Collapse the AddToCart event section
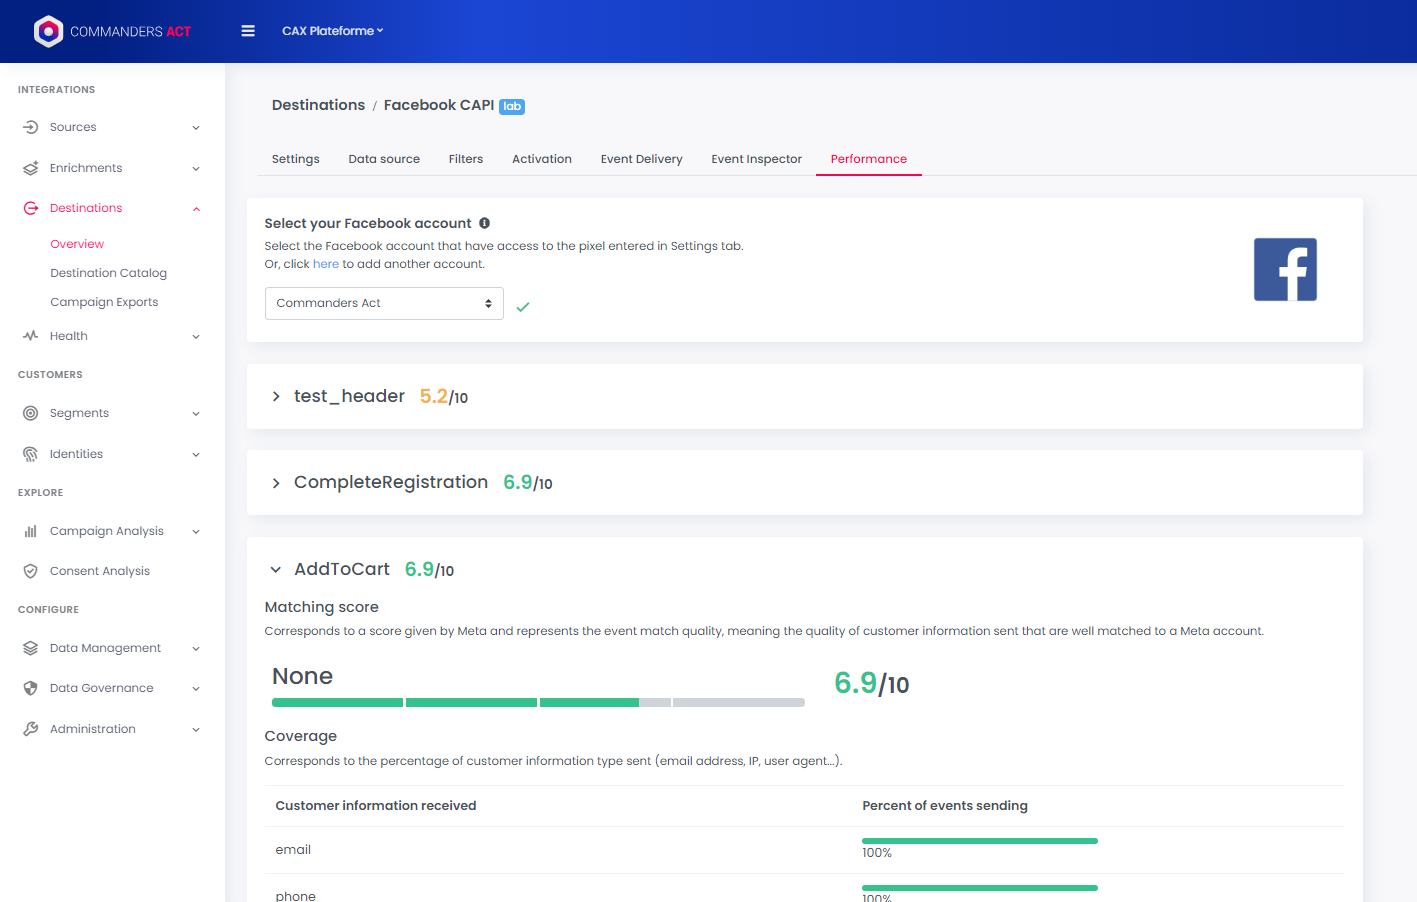Image resolution: width=1417 pixels, height=902 pixels. (x=276, y=570)
